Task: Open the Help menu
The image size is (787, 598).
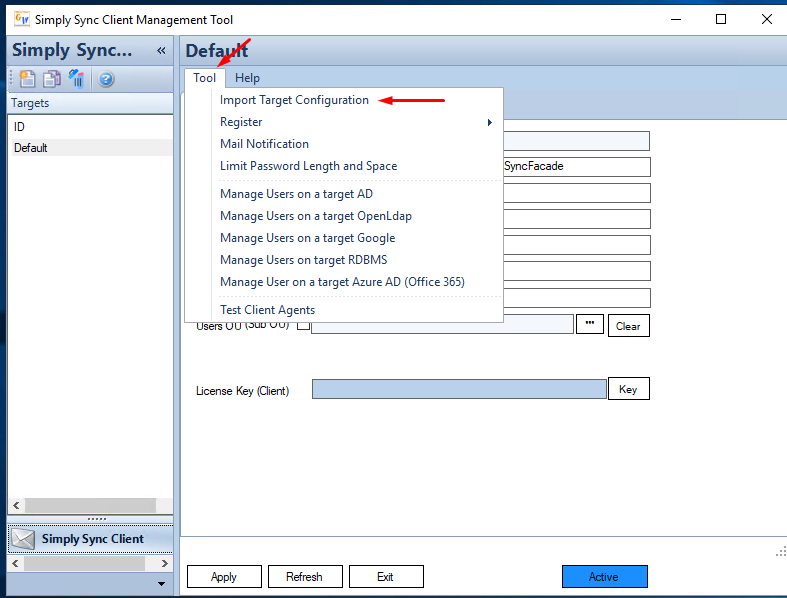Action: coord(247,78)
